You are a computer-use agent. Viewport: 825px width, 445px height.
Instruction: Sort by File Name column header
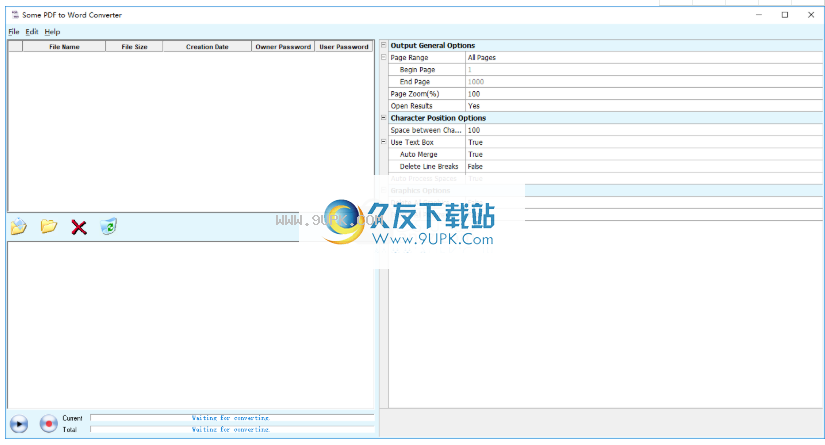click(64, 46)
